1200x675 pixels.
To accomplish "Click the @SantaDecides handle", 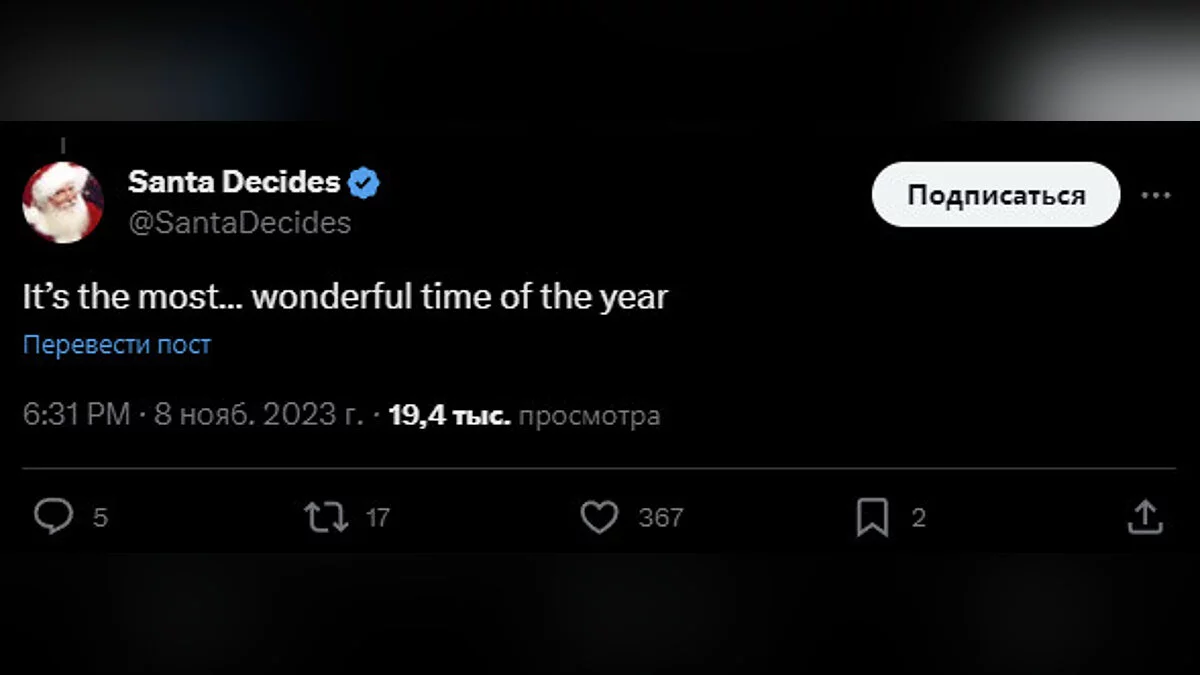I will click(x=240, y=222).
